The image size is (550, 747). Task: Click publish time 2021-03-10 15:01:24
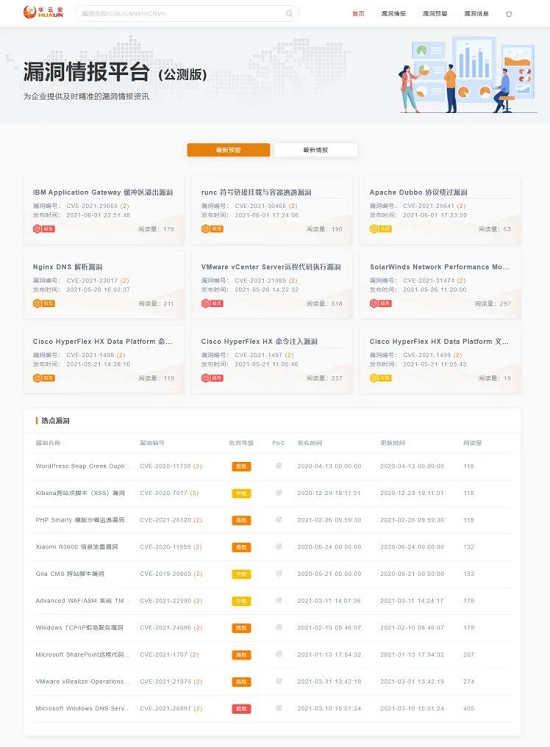329,709
